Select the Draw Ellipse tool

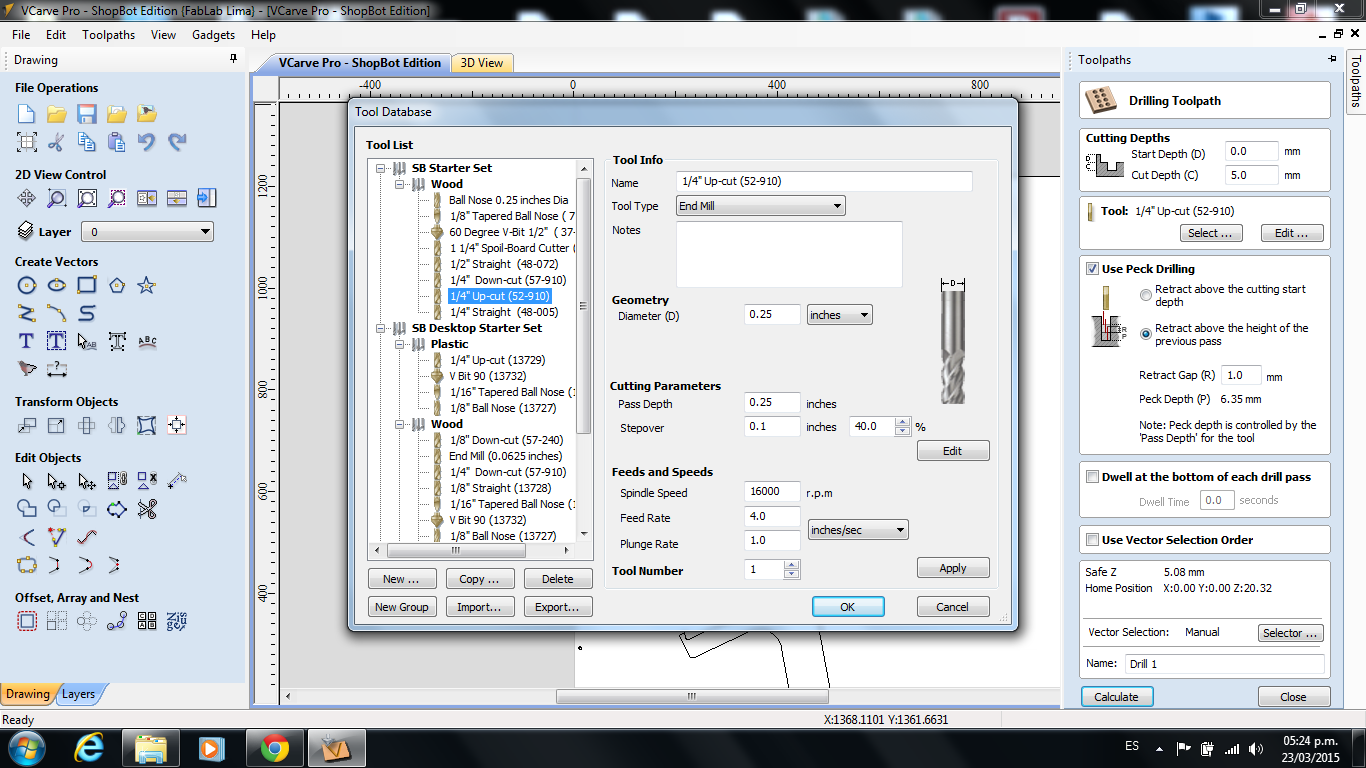pyautogui.click(x=57, y=286)
